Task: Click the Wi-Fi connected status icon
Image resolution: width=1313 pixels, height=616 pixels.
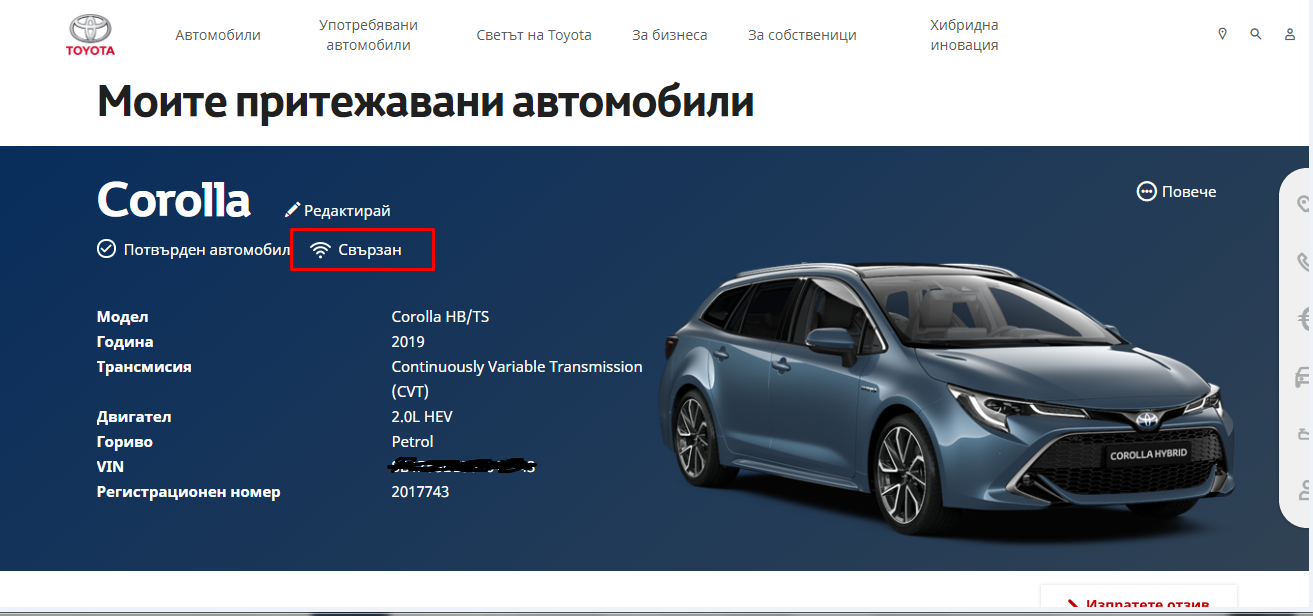Action: (320, 250)
